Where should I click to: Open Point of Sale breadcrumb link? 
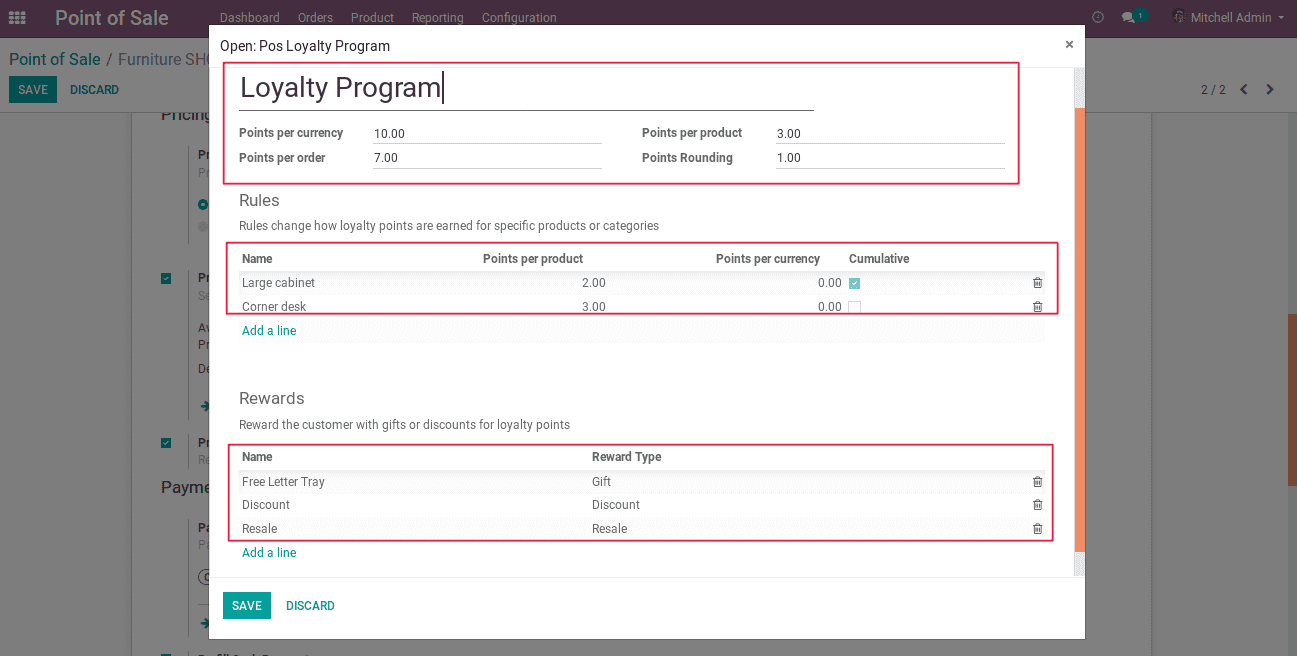(x=55, y=59)
